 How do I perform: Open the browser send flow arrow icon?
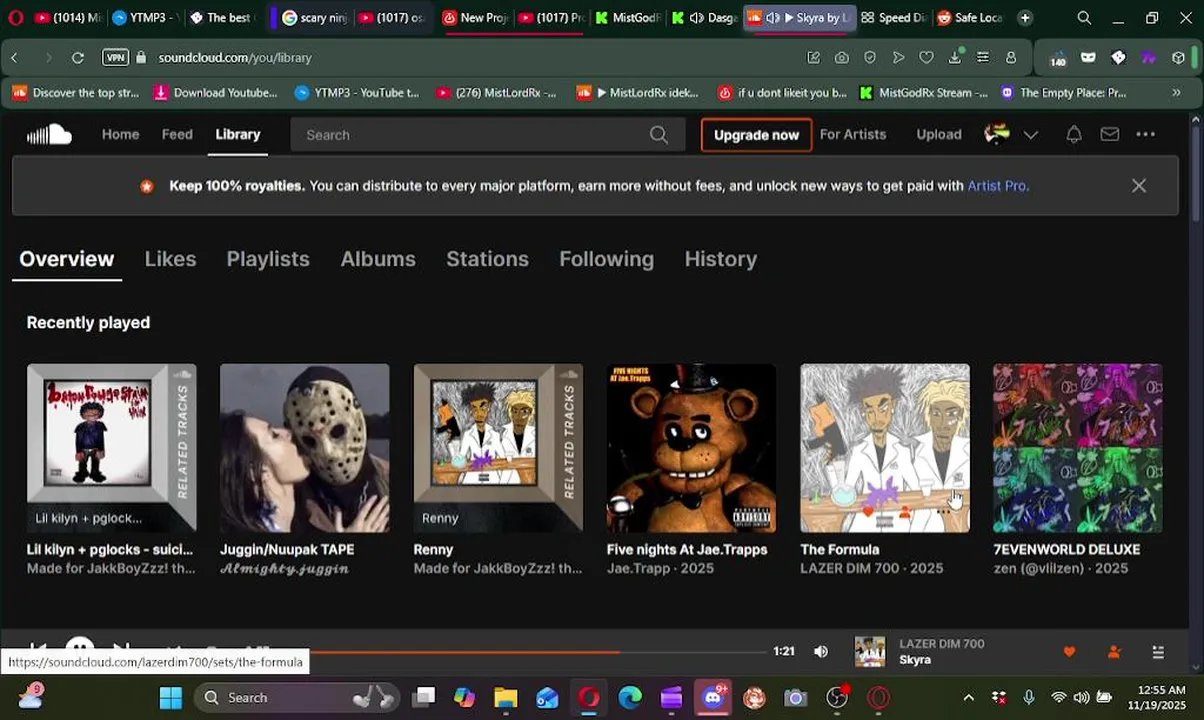898,58
